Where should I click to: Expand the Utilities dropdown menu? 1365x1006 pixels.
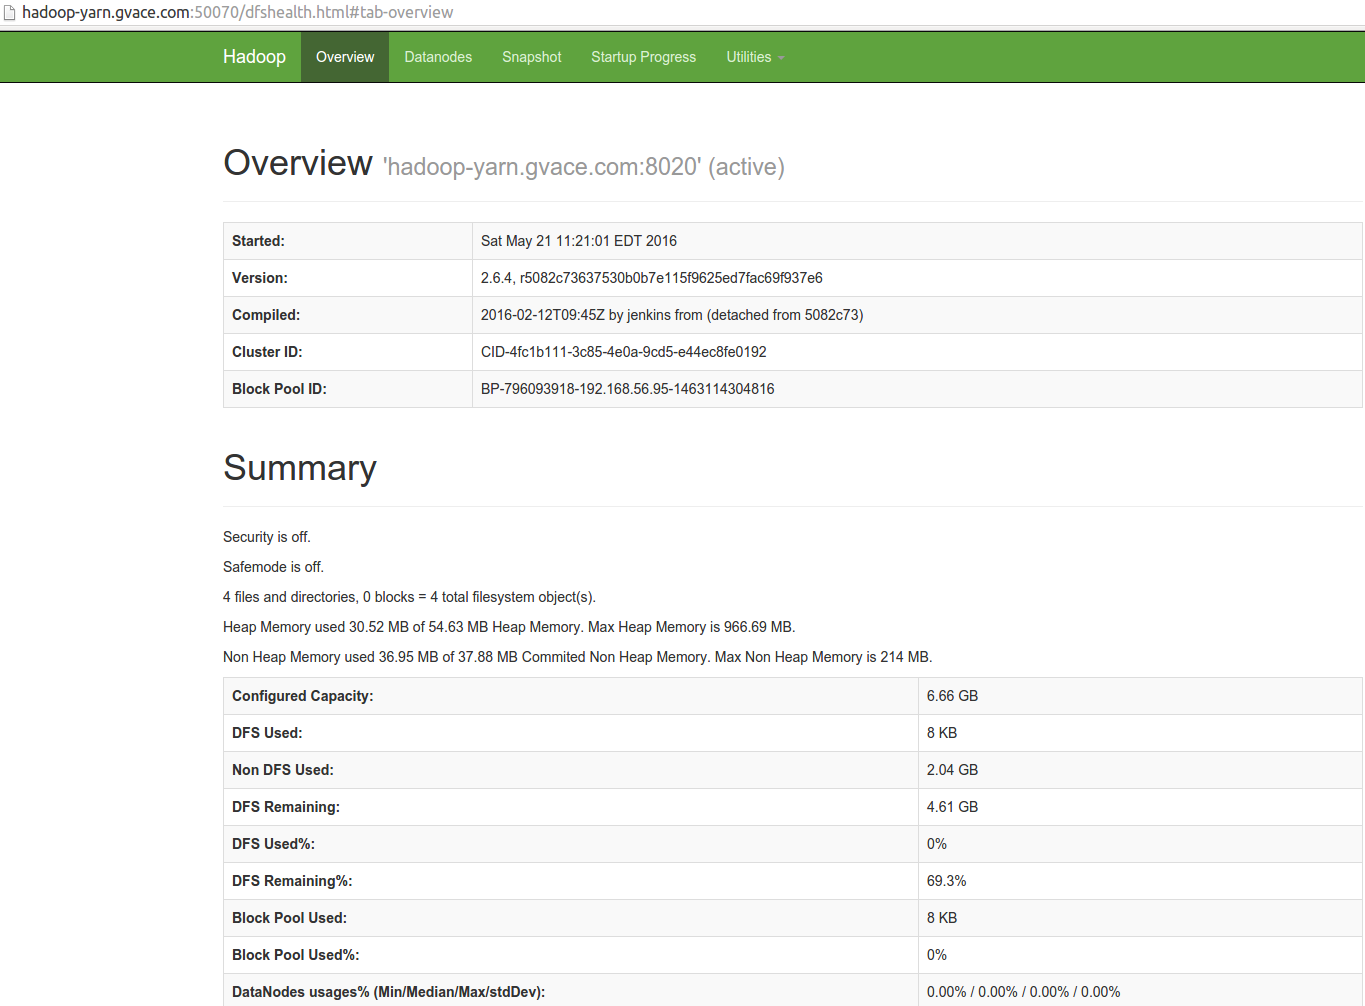click(748, 57)
